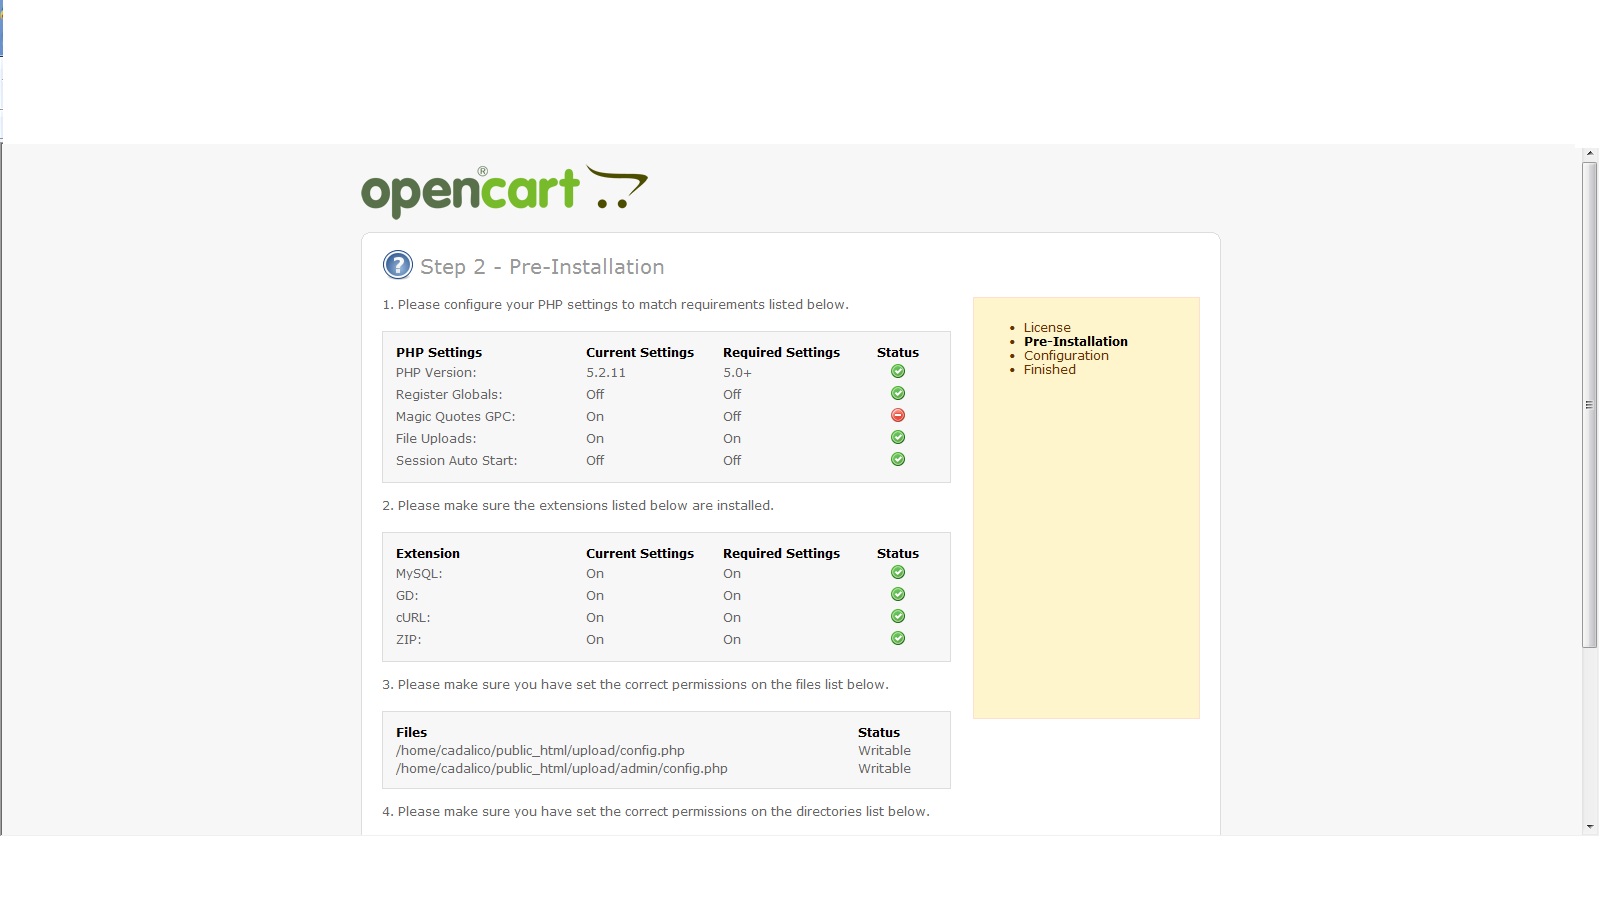Click the blue help question-mark icon
The width and height of the screenshot is (1600, 900).
pyautogui.click(x=397, y=266)
